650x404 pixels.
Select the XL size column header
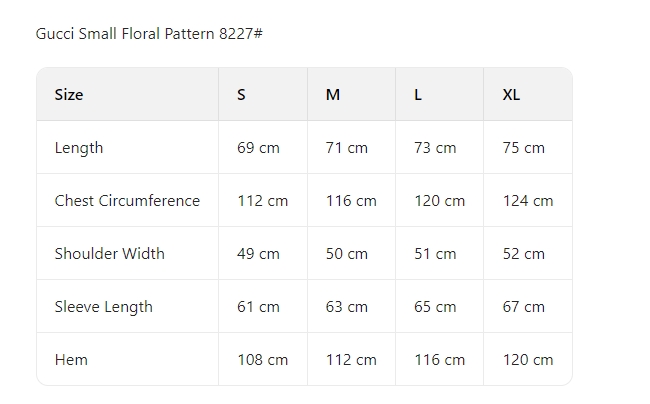511,95
